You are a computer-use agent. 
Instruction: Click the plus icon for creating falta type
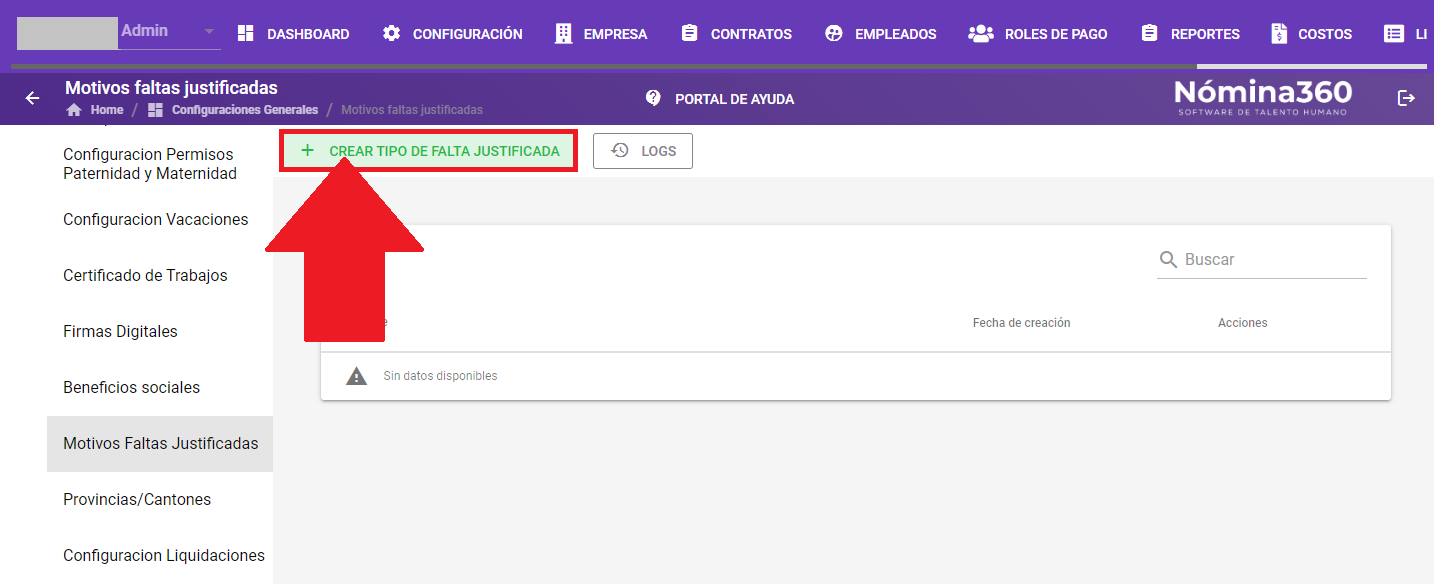(x=307, y=151)
